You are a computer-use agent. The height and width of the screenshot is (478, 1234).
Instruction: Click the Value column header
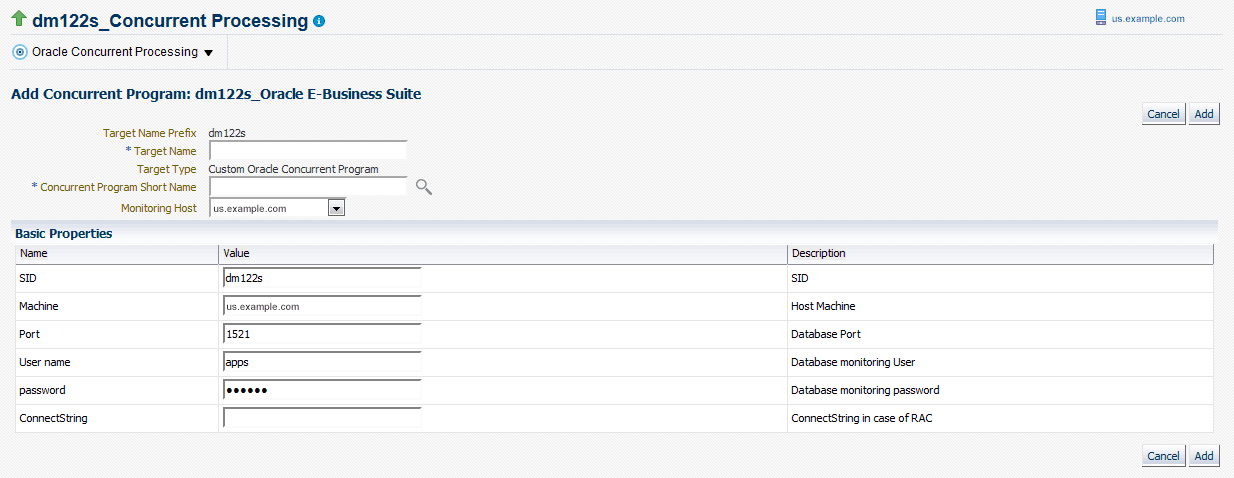coord(503,254)
